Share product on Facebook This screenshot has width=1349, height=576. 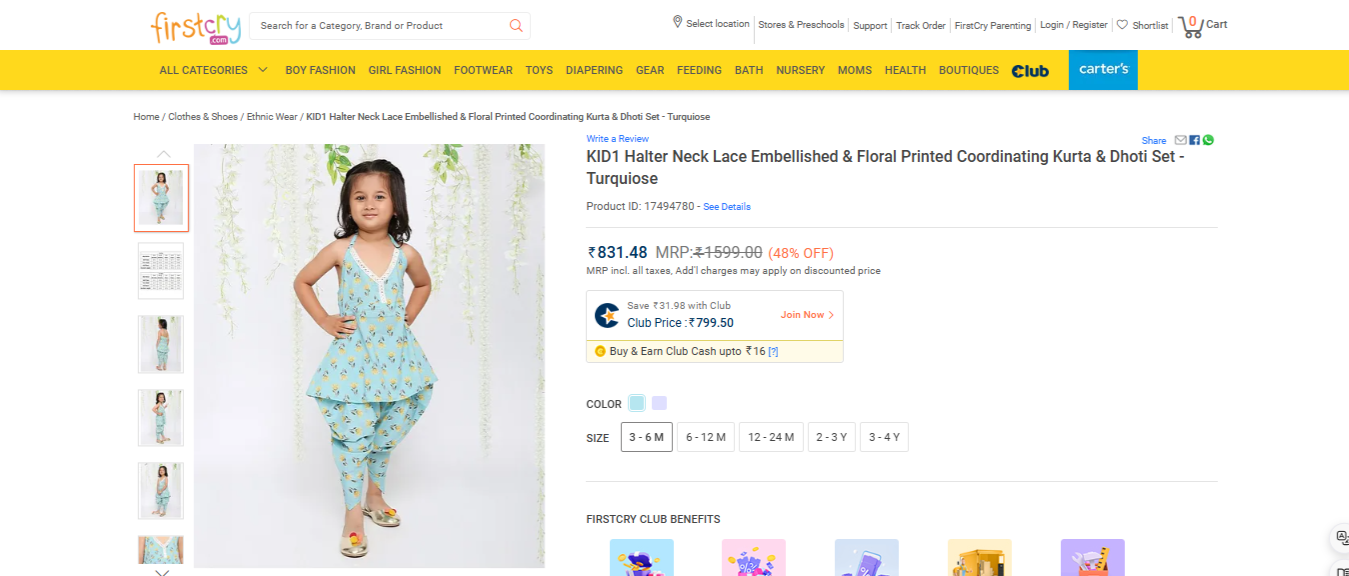coord(1194,140)
